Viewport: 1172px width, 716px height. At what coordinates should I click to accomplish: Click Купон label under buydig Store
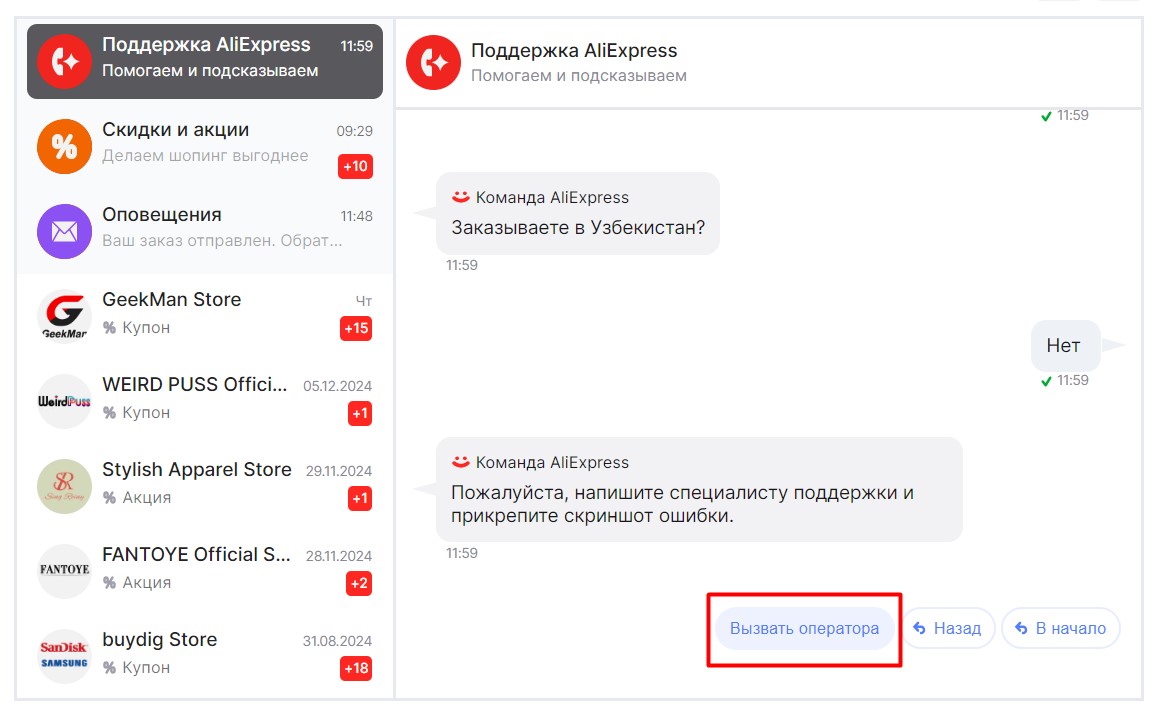(146, 667)
